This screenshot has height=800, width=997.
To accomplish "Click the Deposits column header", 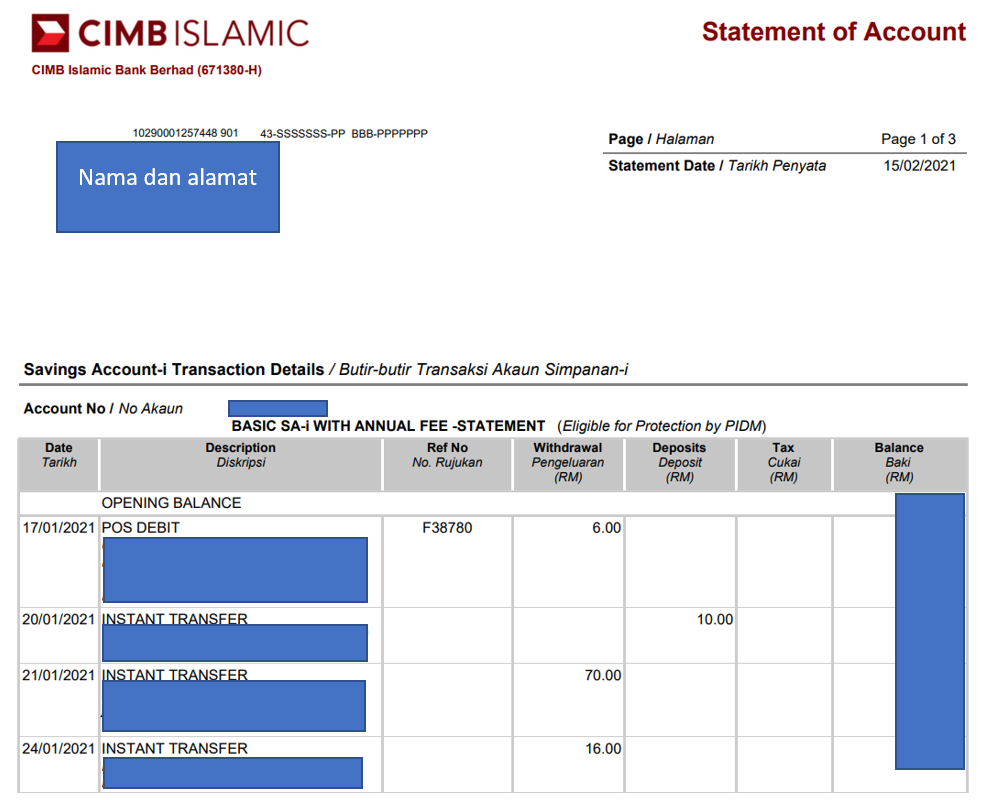I will (679, 462).
